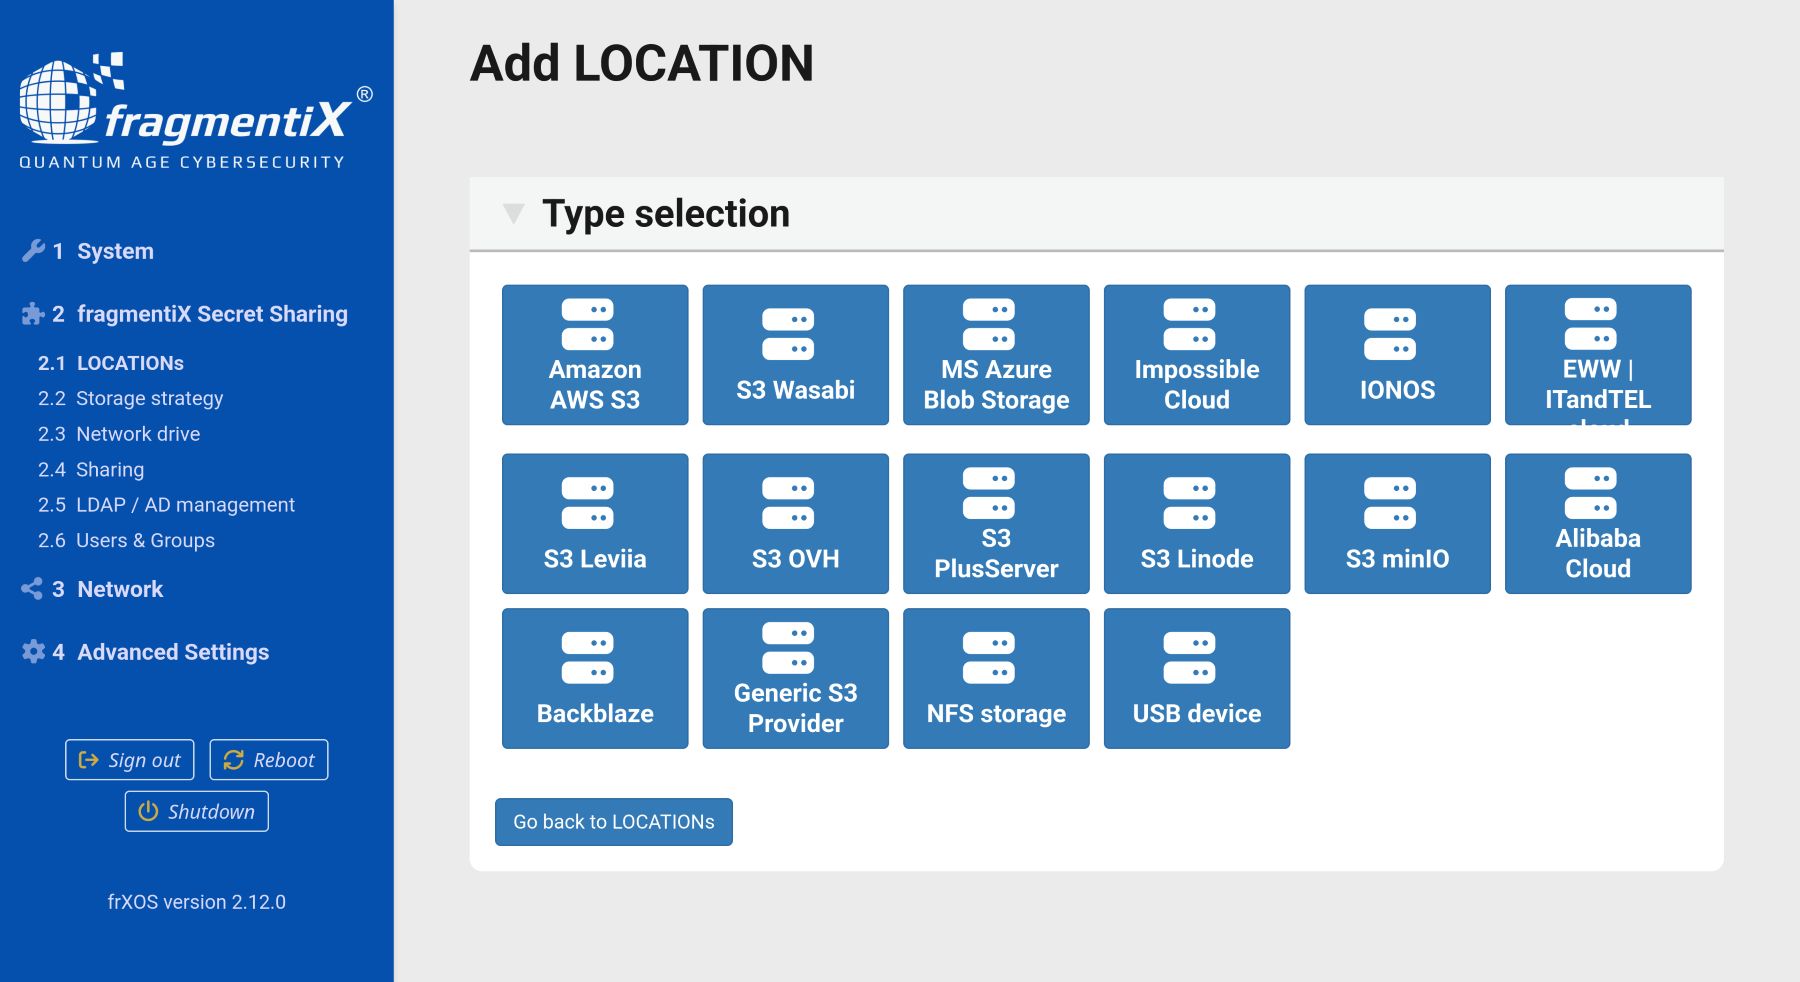Select the S3 PlusServer tile
The image size is (1800, 982).
996,524
